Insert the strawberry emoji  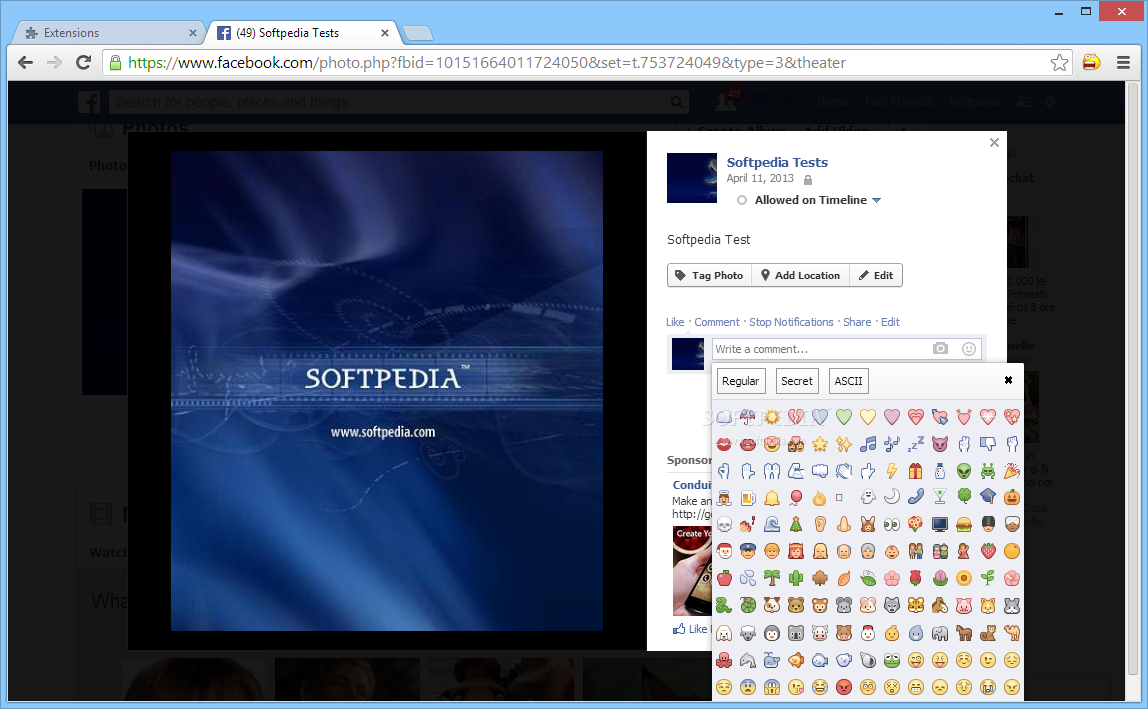tap(988, 552)
